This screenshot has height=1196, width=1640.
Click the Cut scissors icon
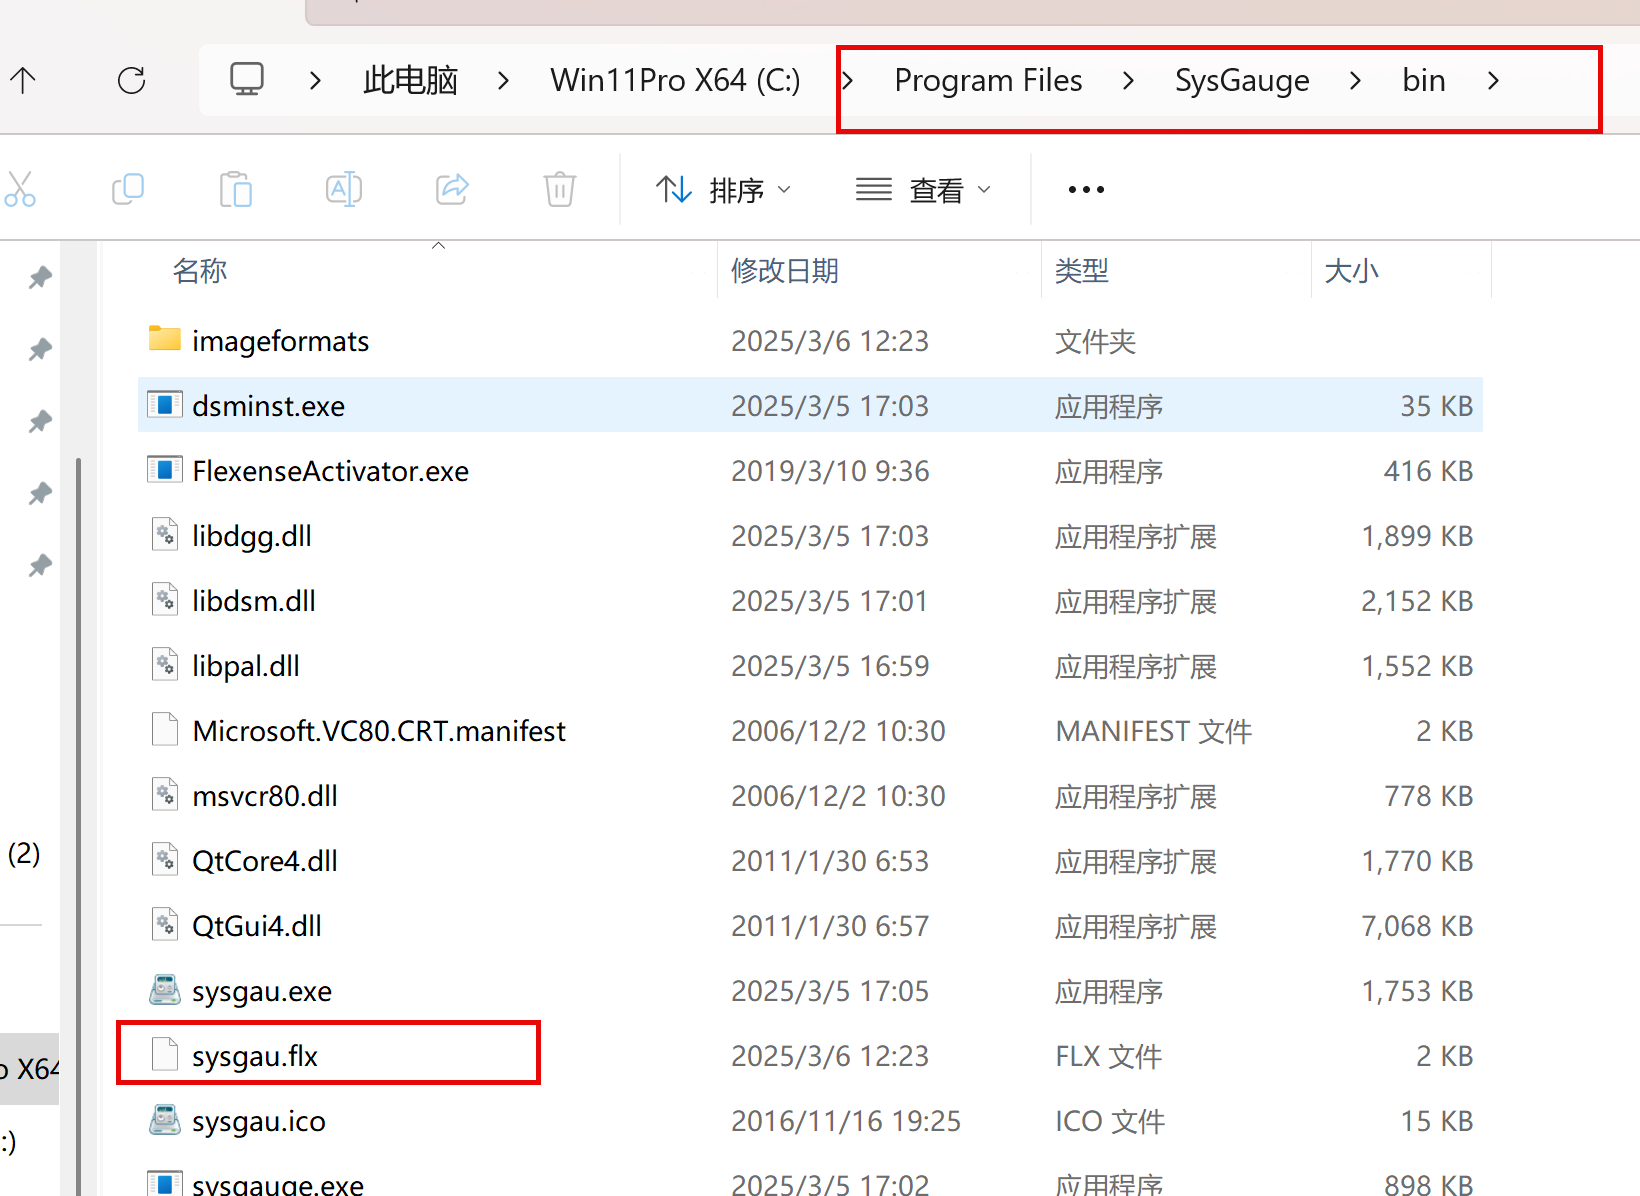tap(20, 189)
